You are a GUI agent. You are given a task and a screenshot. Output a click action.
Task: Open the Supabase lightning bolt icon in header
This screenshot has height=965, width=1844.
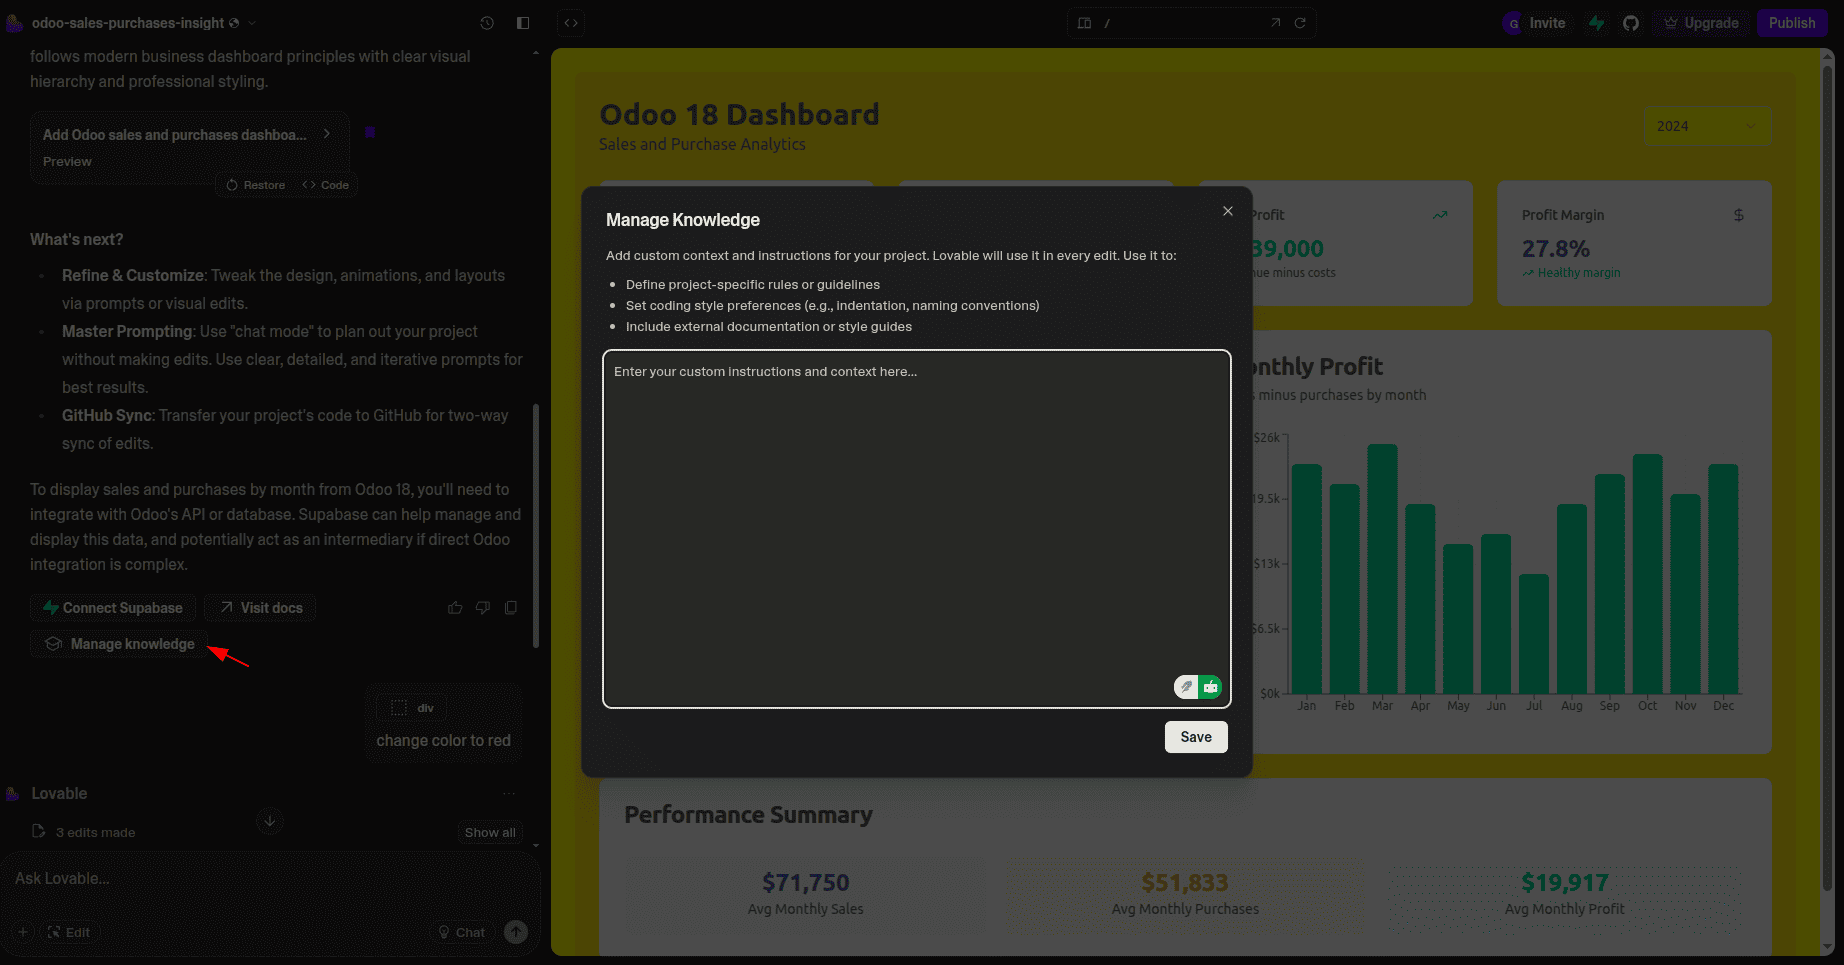click(x=1597, y=23)
